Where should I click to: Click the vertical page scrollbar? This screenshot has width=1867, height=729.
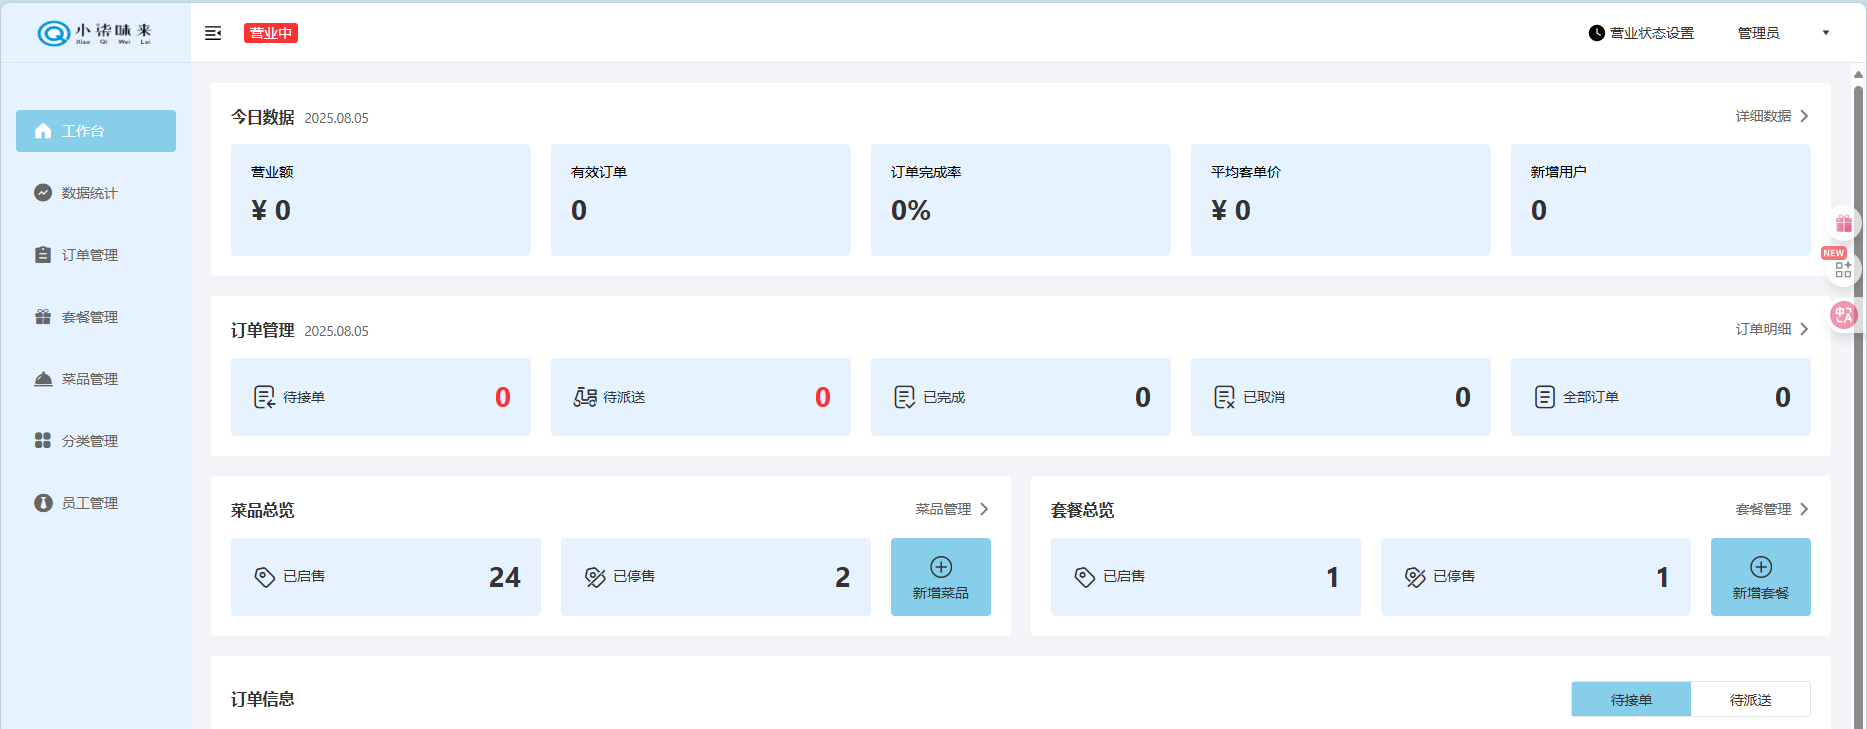pyautogui.click(x=1858, y=400)
